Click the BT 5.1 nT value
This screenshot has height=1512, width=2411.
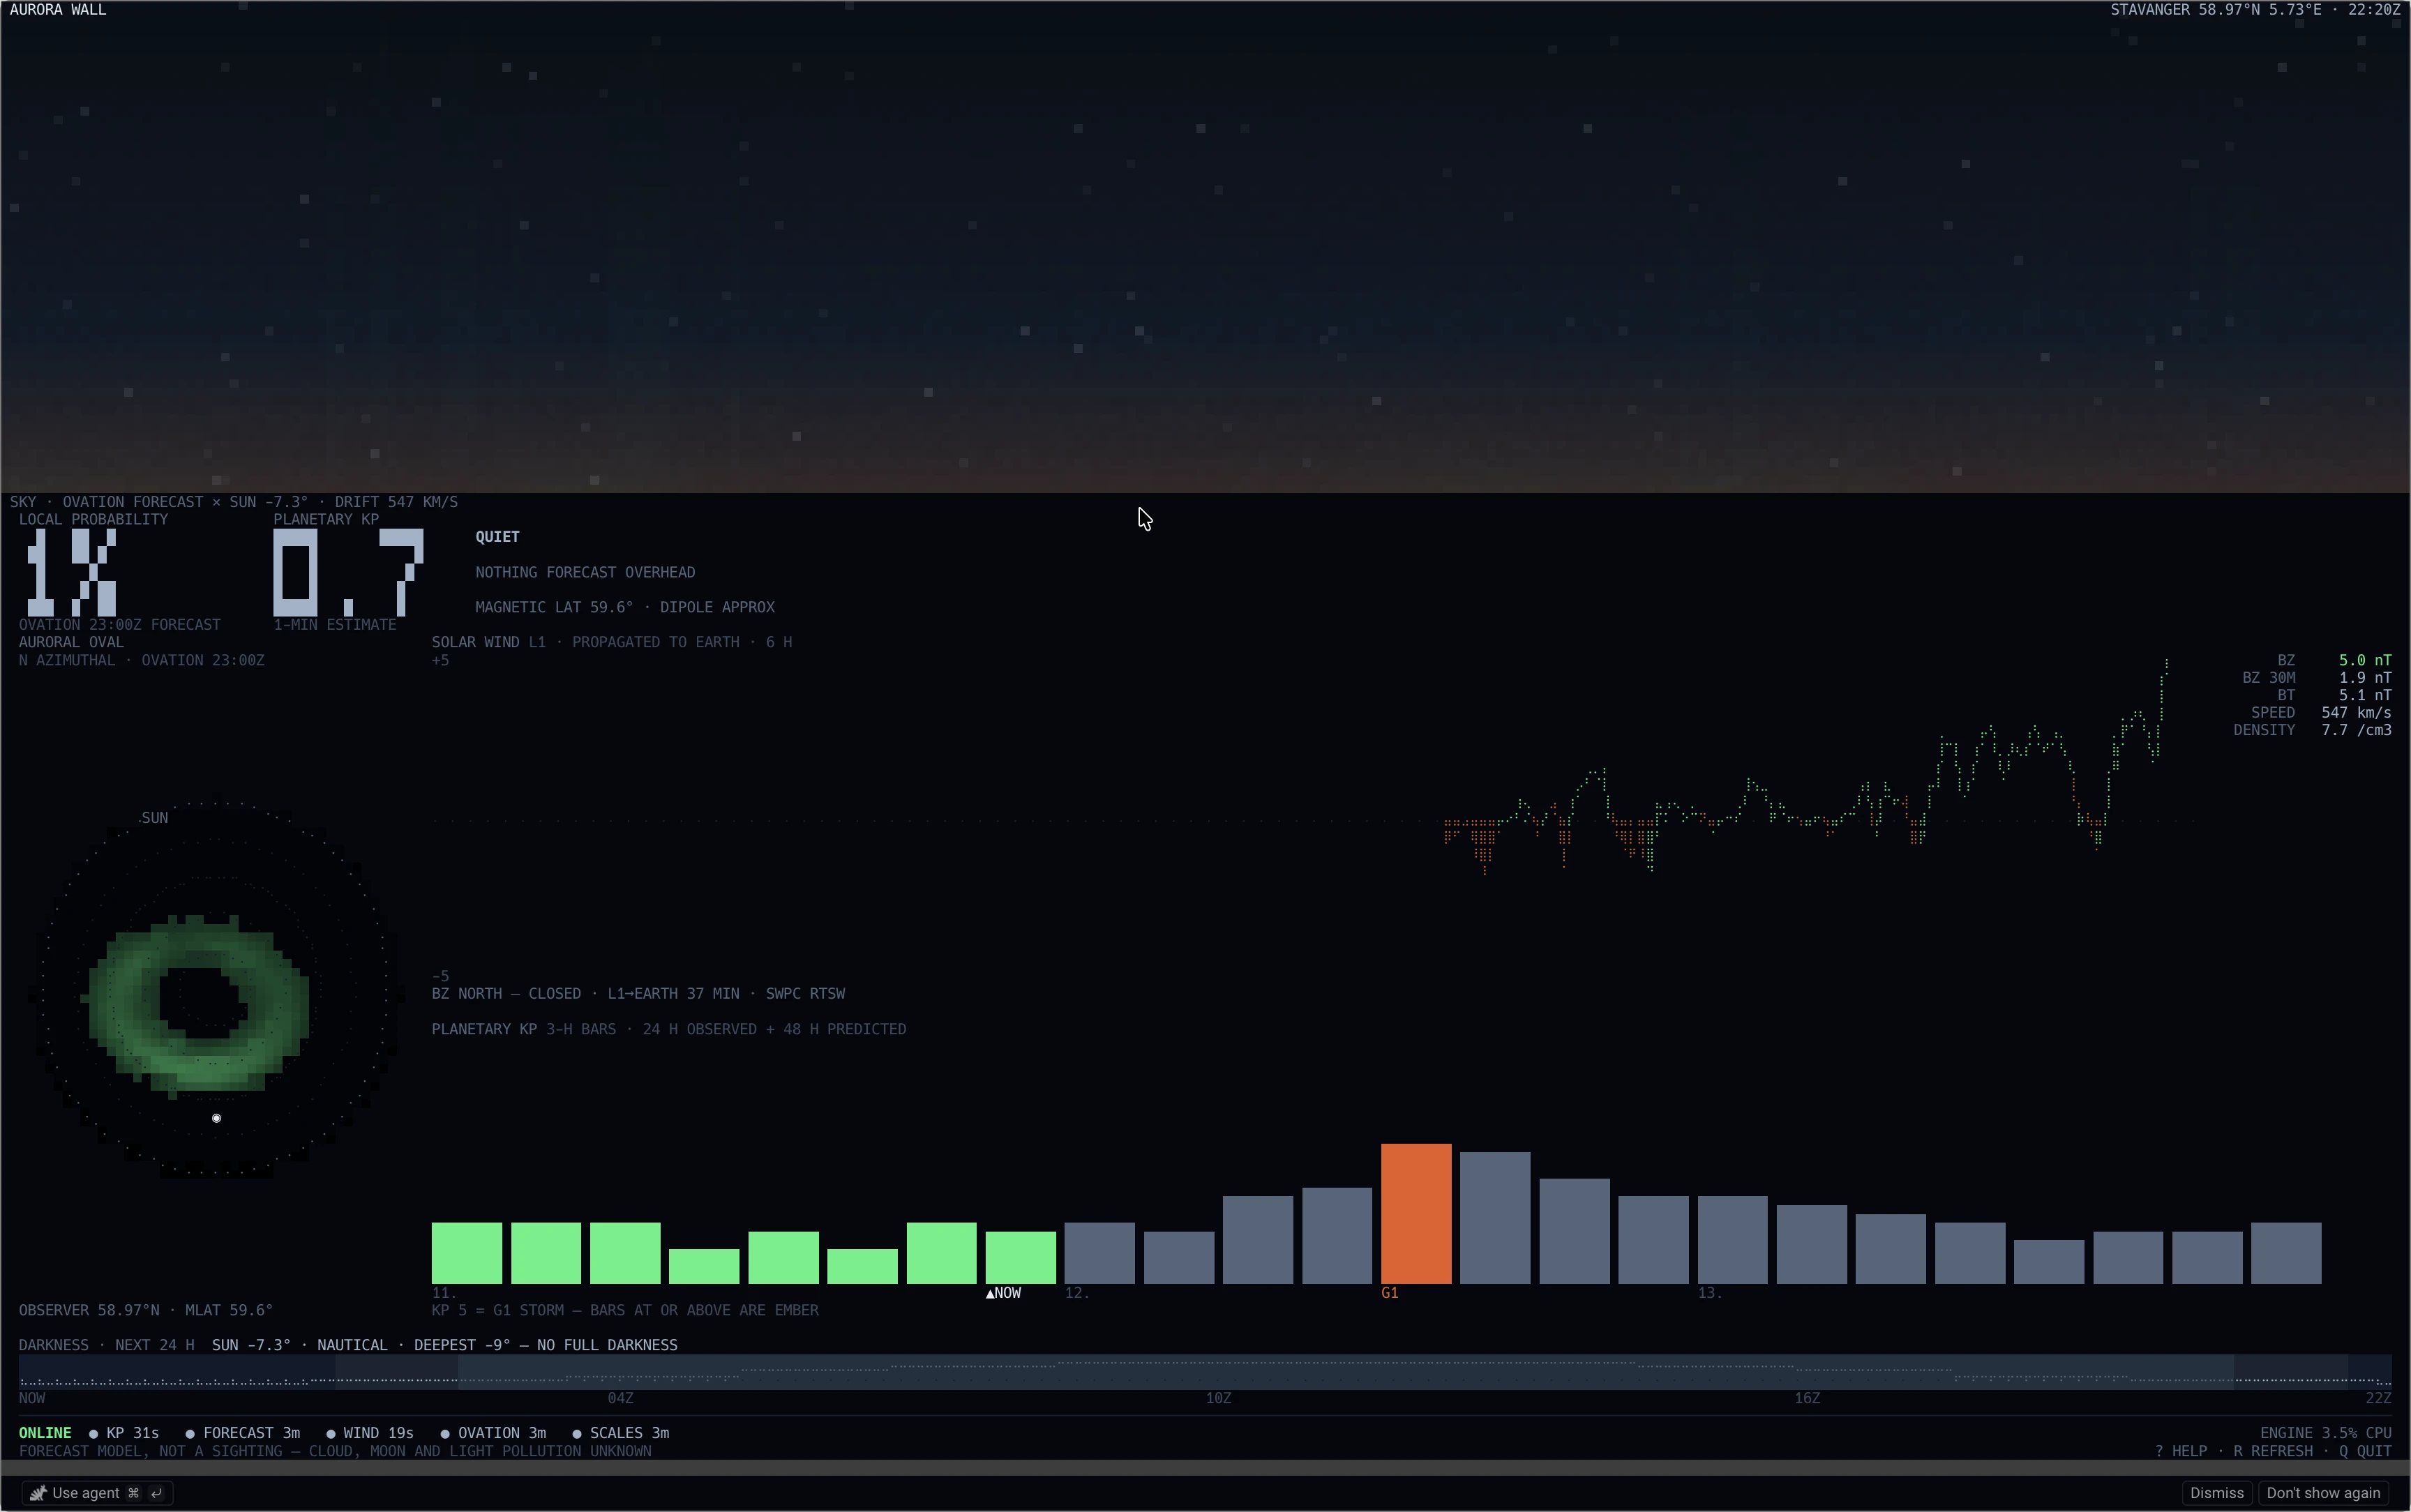coord(2365,695)
